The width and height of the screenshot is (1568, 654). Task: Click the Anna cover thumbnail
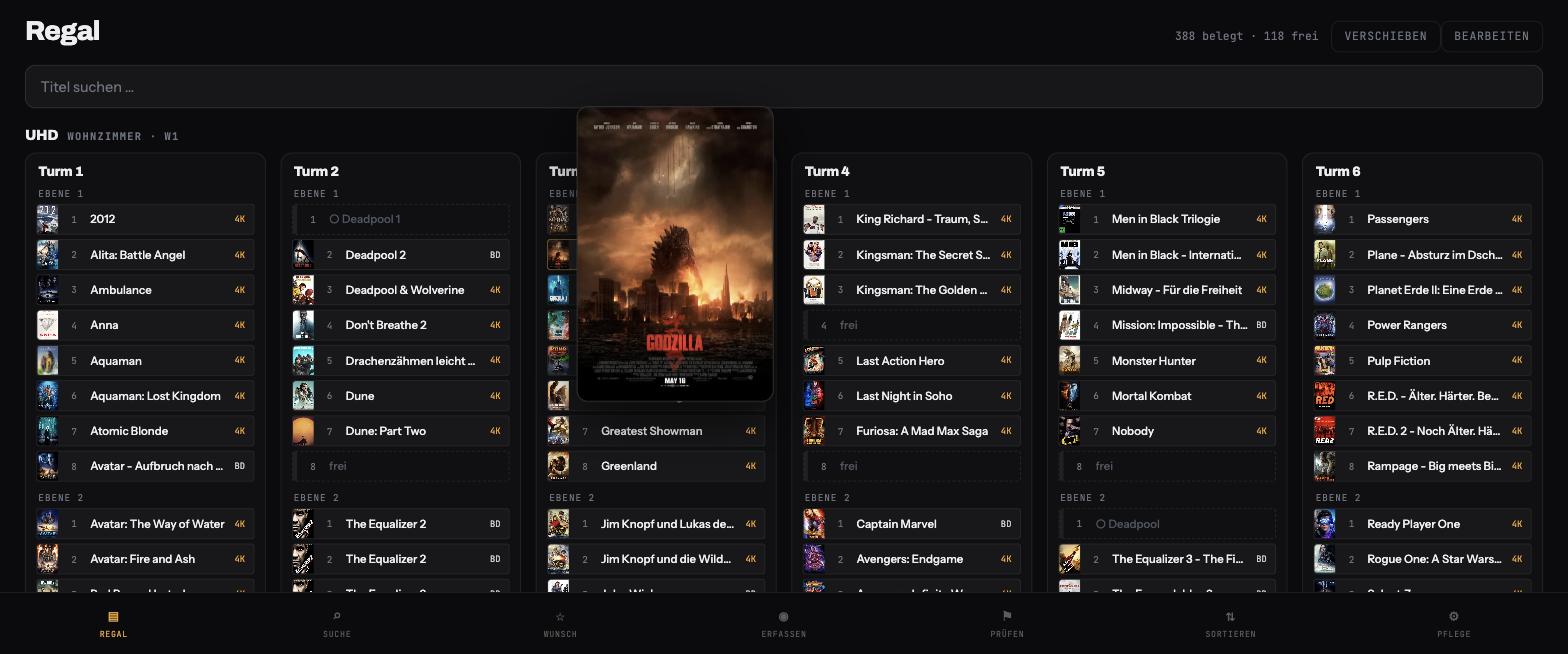click(47, 325)
